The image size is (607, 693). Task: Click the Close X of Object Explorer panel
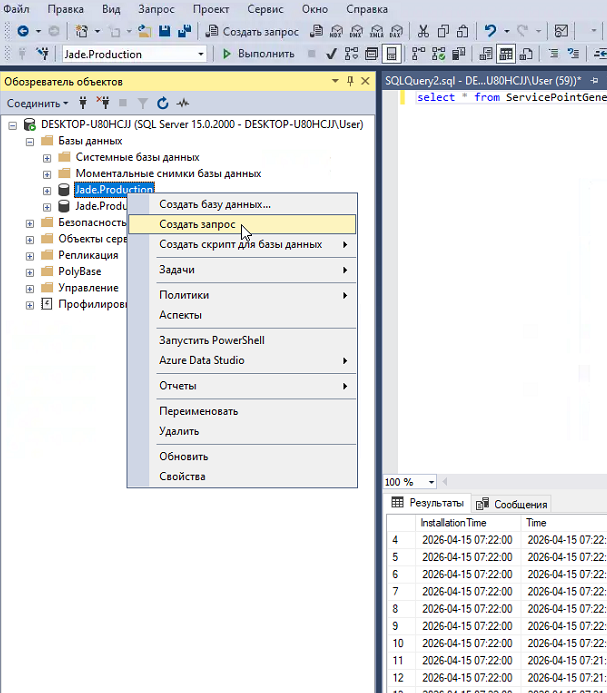pyautogui.click(x=365, y=81)
